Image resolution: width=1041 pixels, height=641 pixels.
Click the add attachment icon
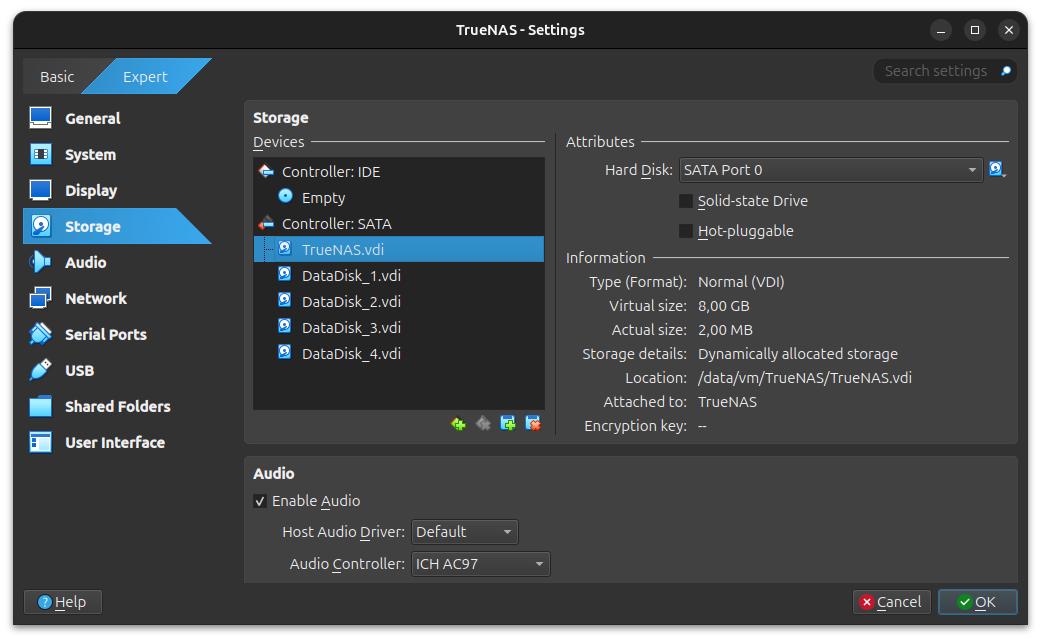click(x=508, y=424)
